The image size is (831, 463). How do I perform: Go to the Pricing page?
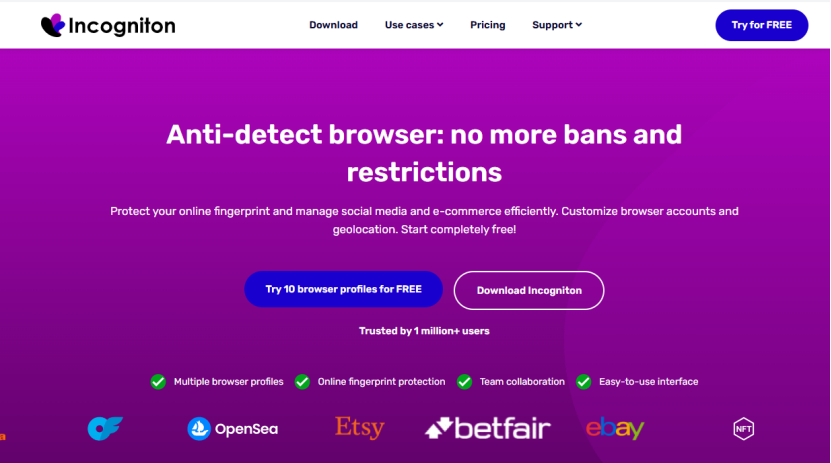488,25
